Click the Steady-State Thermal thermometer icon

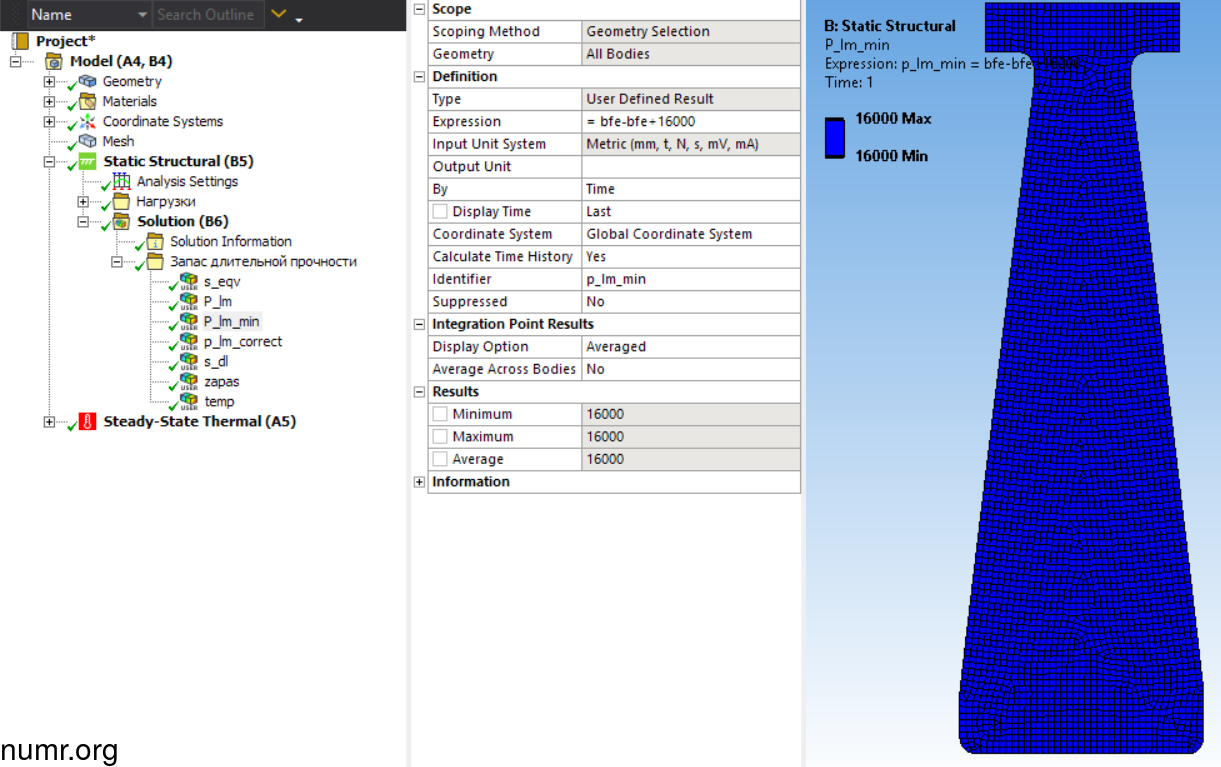tap(87, 421)
